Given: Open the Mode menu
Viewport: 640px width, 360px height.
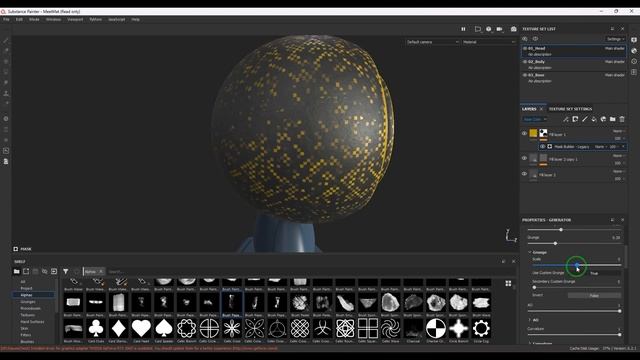Looking at the screenshot, I should coord(34,19).
